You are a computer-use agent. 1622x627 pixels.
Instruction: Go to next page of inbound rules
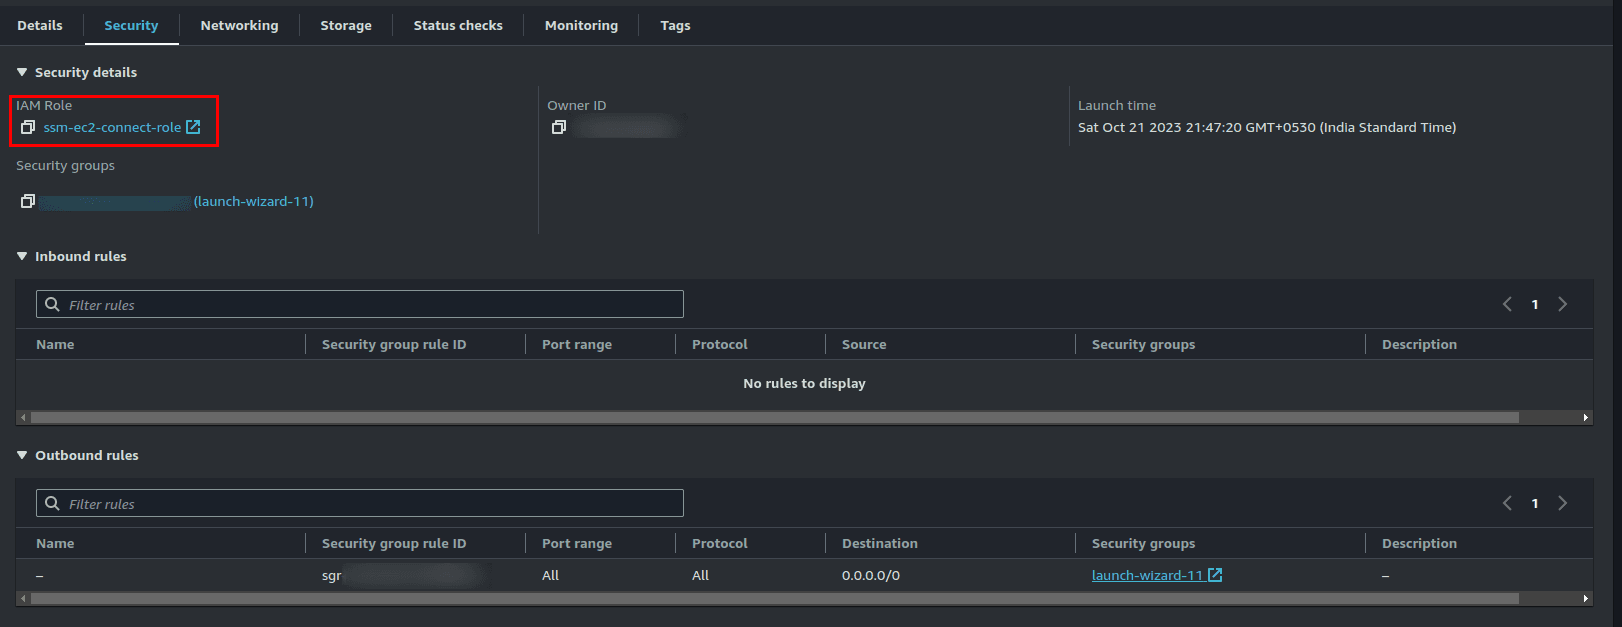coord(1562,304)
